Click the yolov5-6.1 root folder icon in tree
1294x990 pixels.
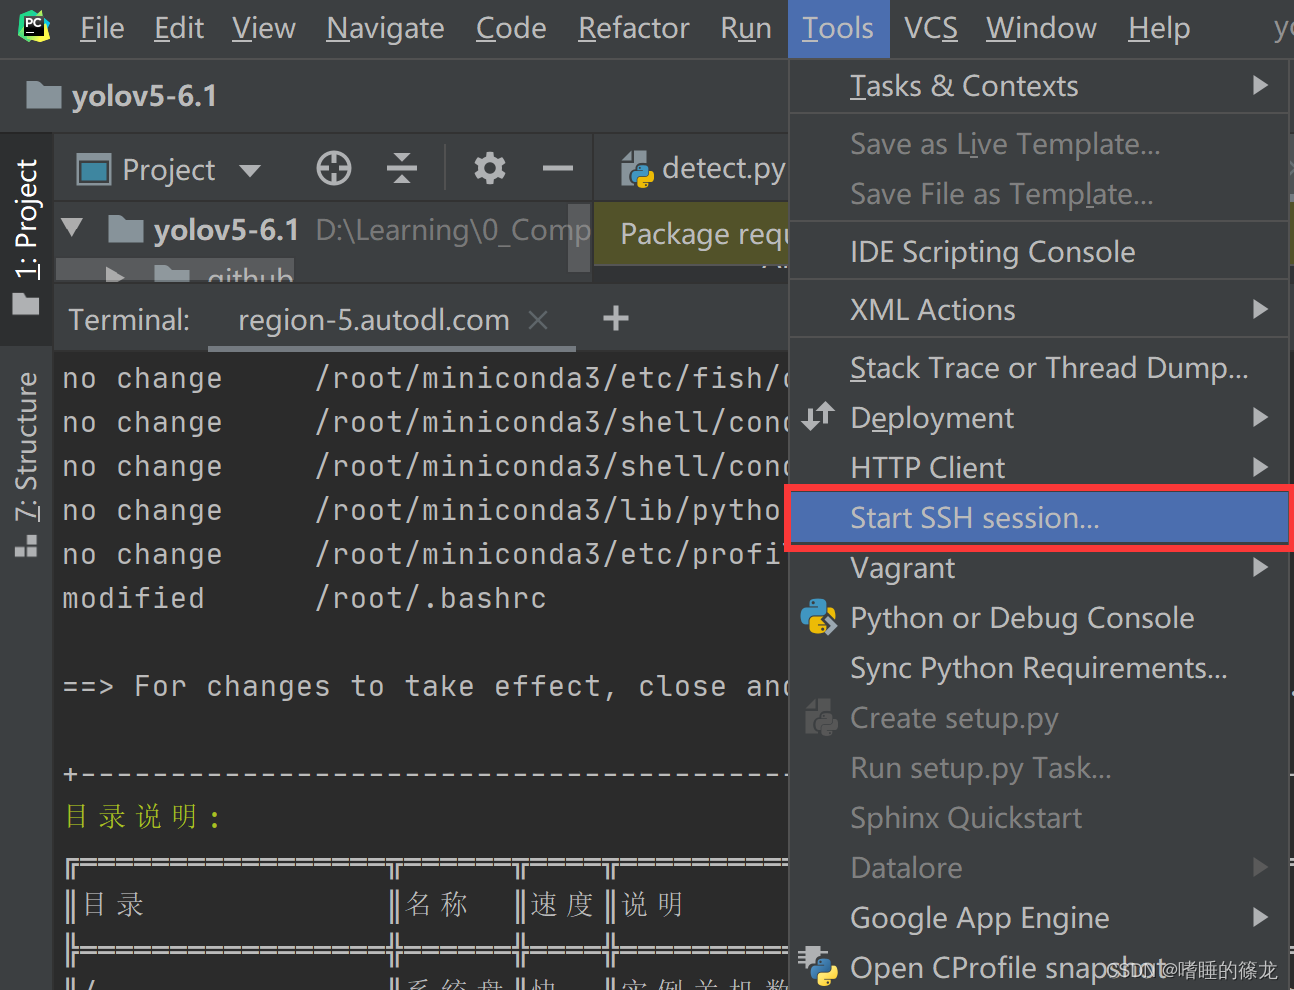(x=126, y=229)
